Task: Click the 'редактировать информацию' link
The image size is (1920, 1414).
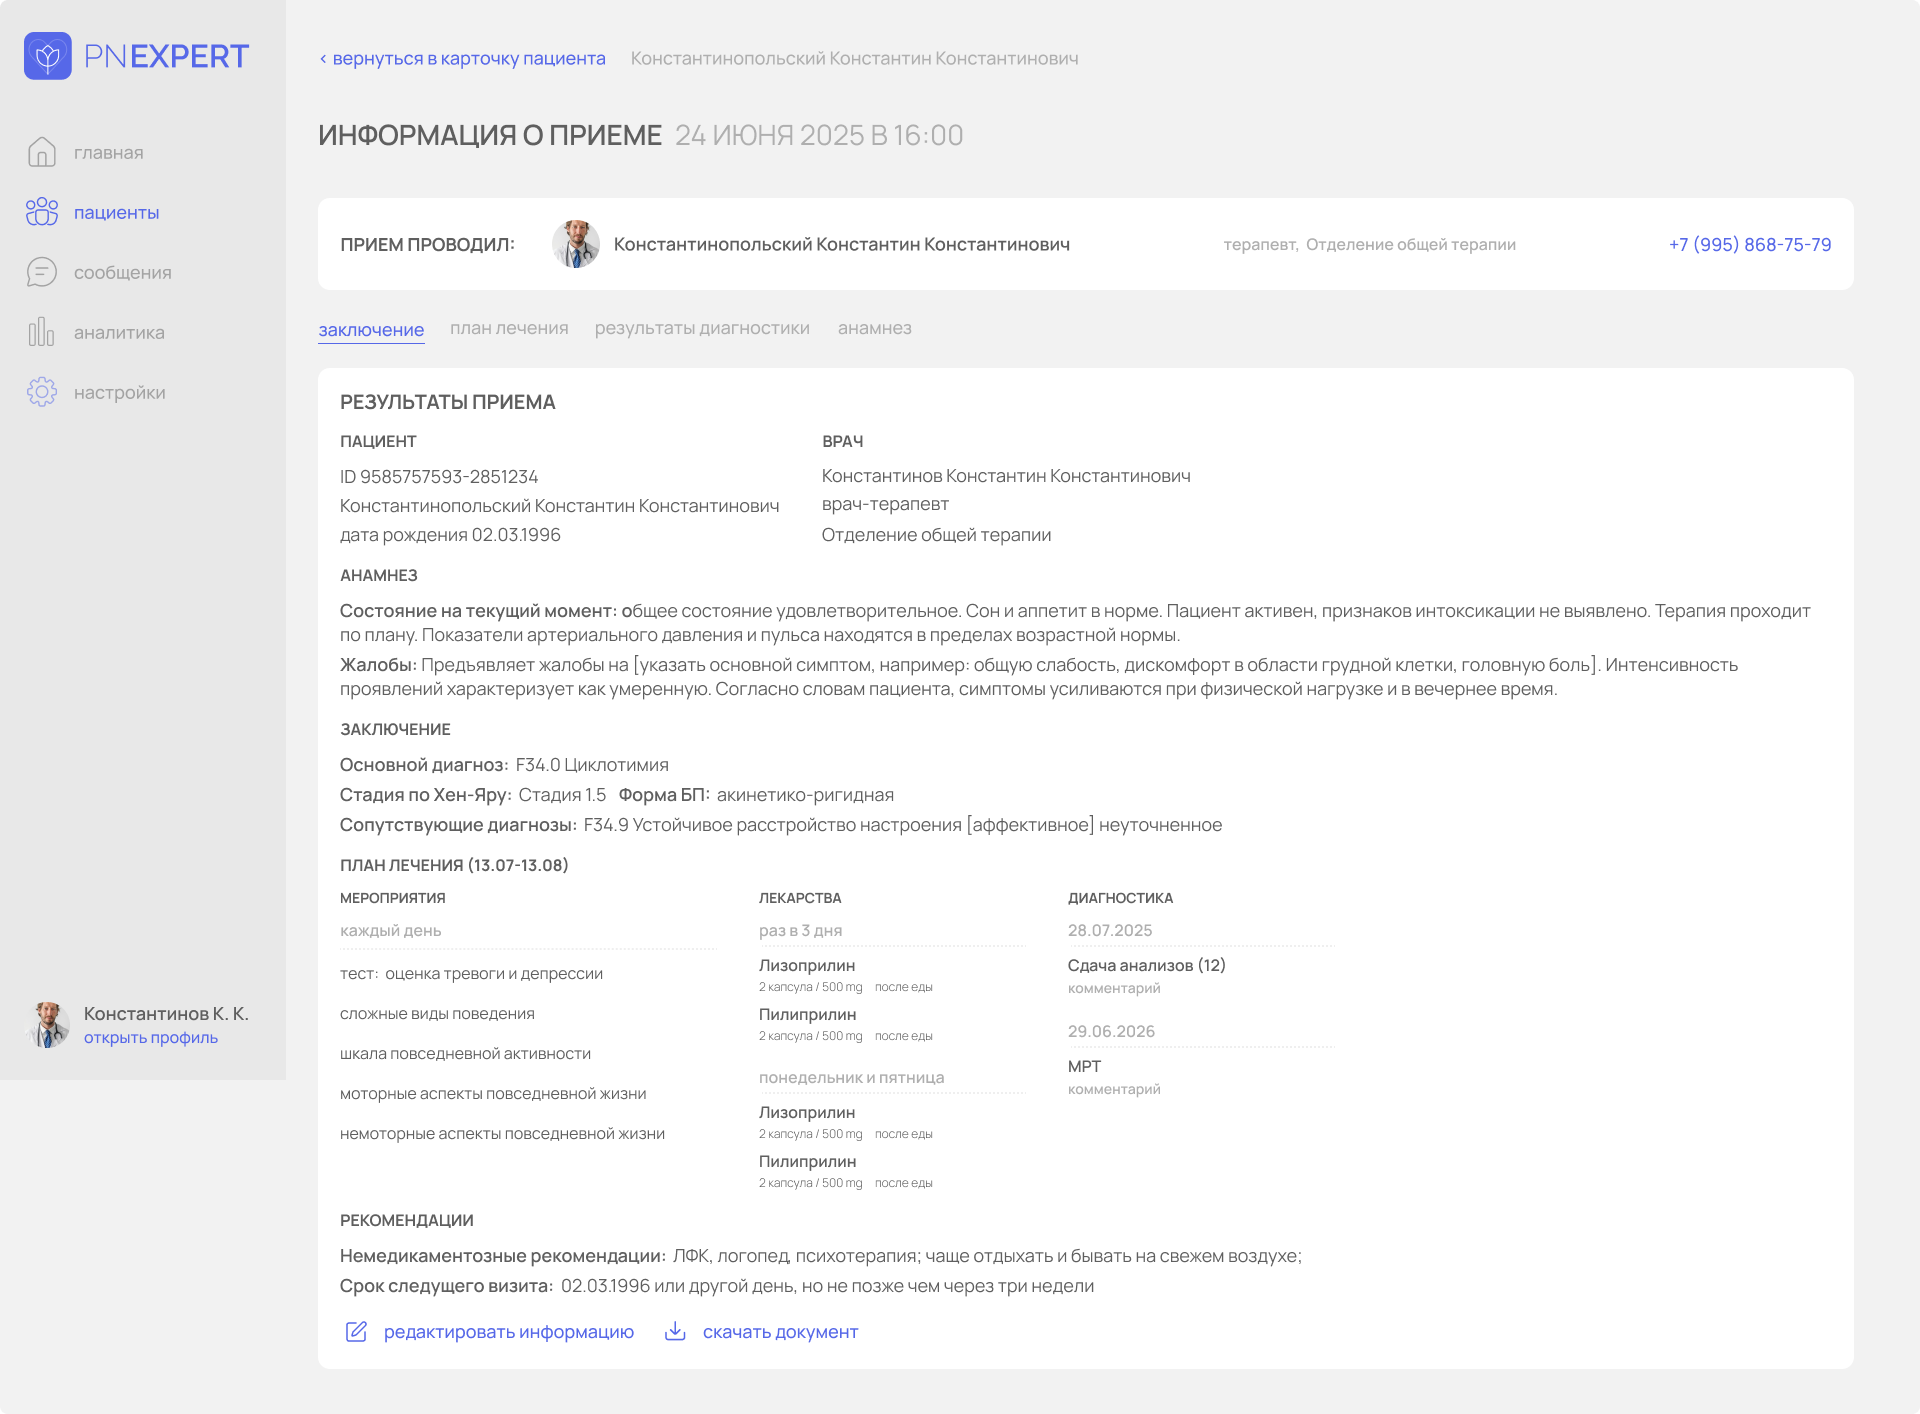Action: (x=508, y=1332)
